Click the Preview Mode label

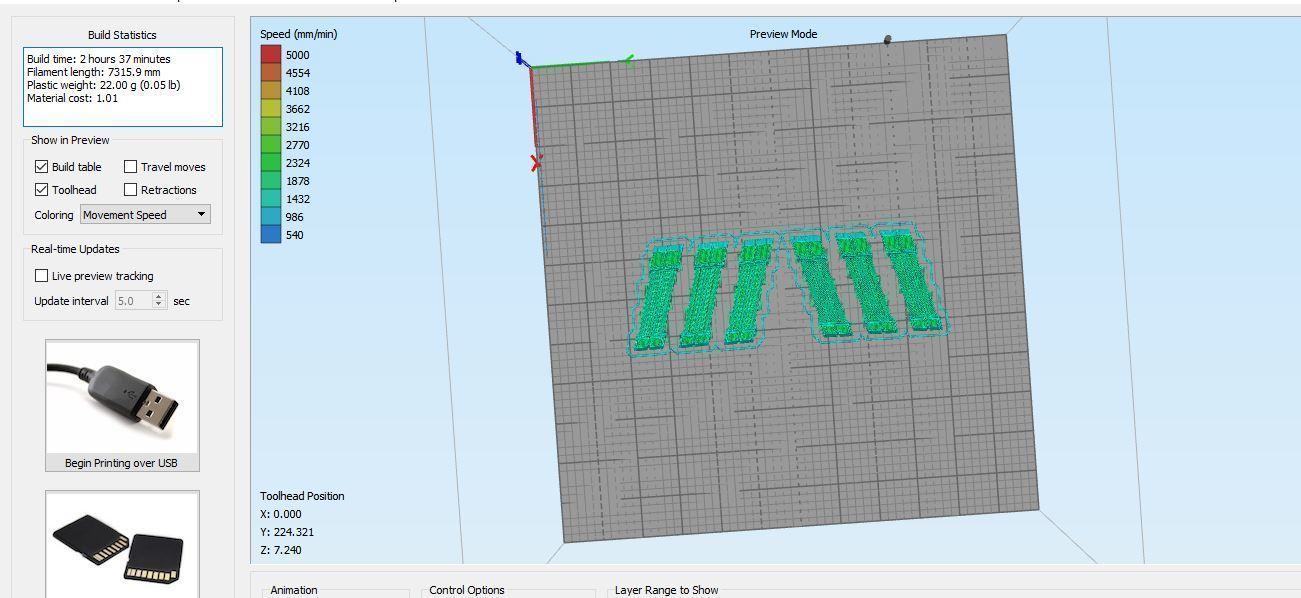783,34
